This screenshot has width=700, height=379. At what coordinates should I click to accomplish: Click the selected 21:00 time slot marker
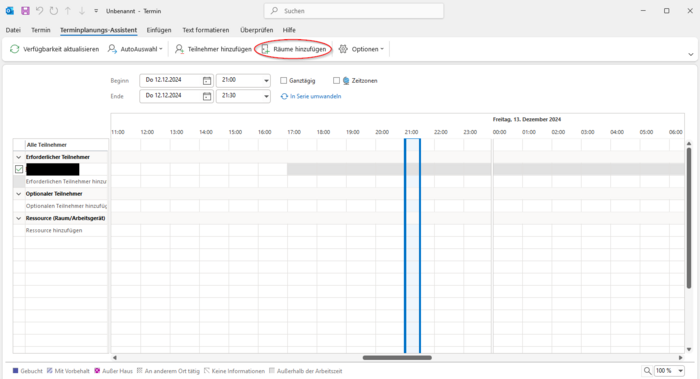tap(412, 246)
